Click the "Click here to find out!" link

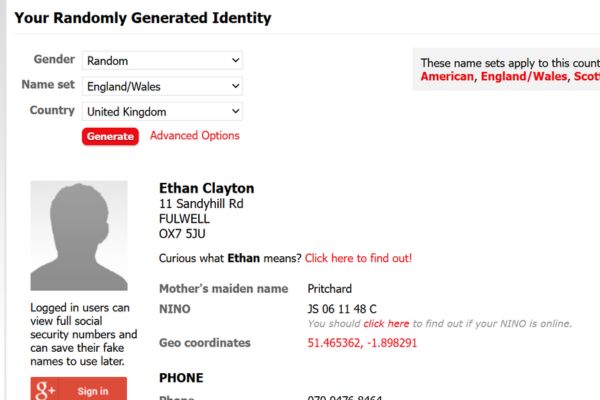pos(358,258)
